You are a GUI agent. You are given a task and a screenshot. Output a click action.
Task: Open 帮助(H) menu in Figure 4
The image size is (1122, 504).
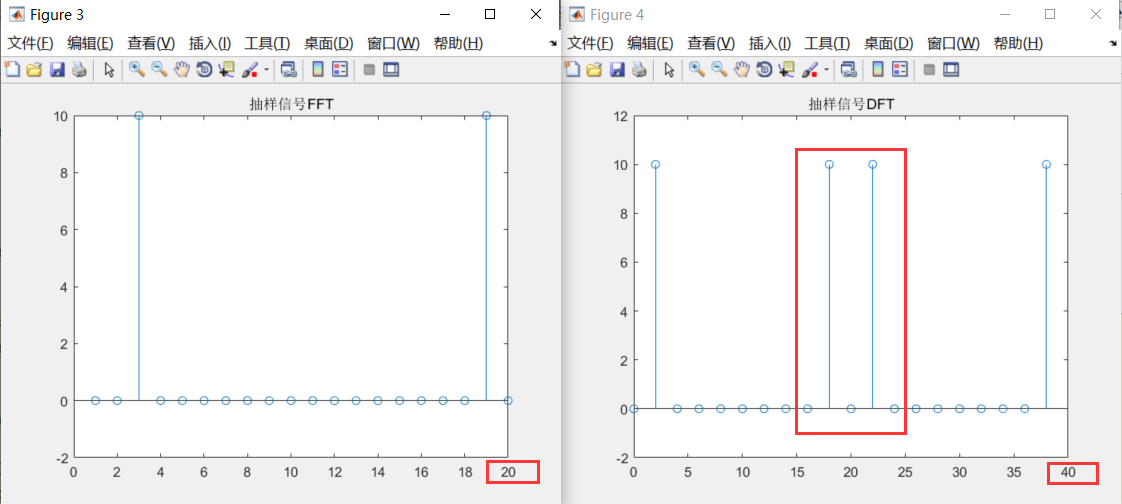coord(1018,43)
